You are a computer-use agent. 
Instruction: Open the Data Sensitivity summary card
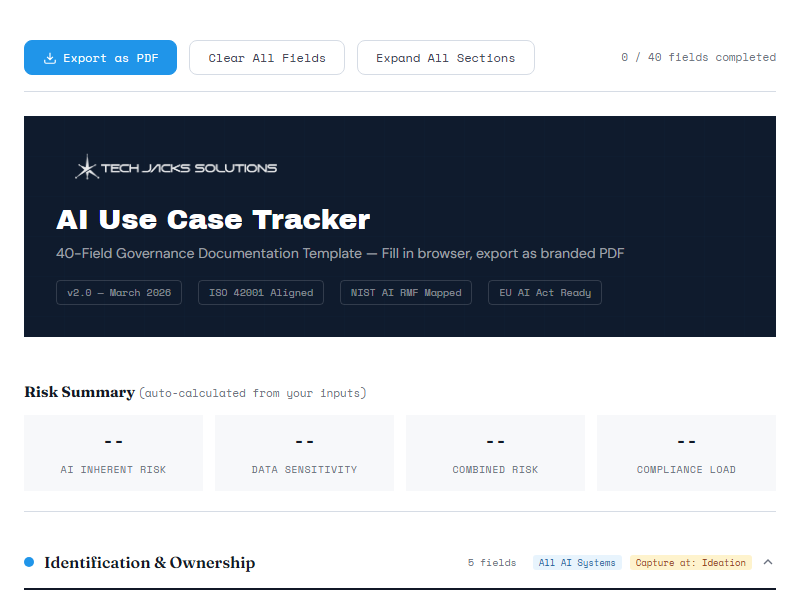tap(304, 452)
